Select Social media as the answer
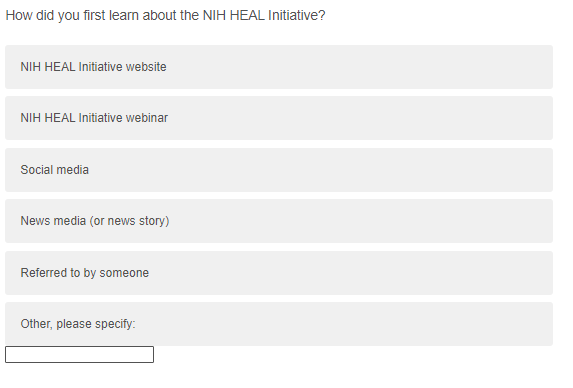573x388 pixels. tap(279, 170)
